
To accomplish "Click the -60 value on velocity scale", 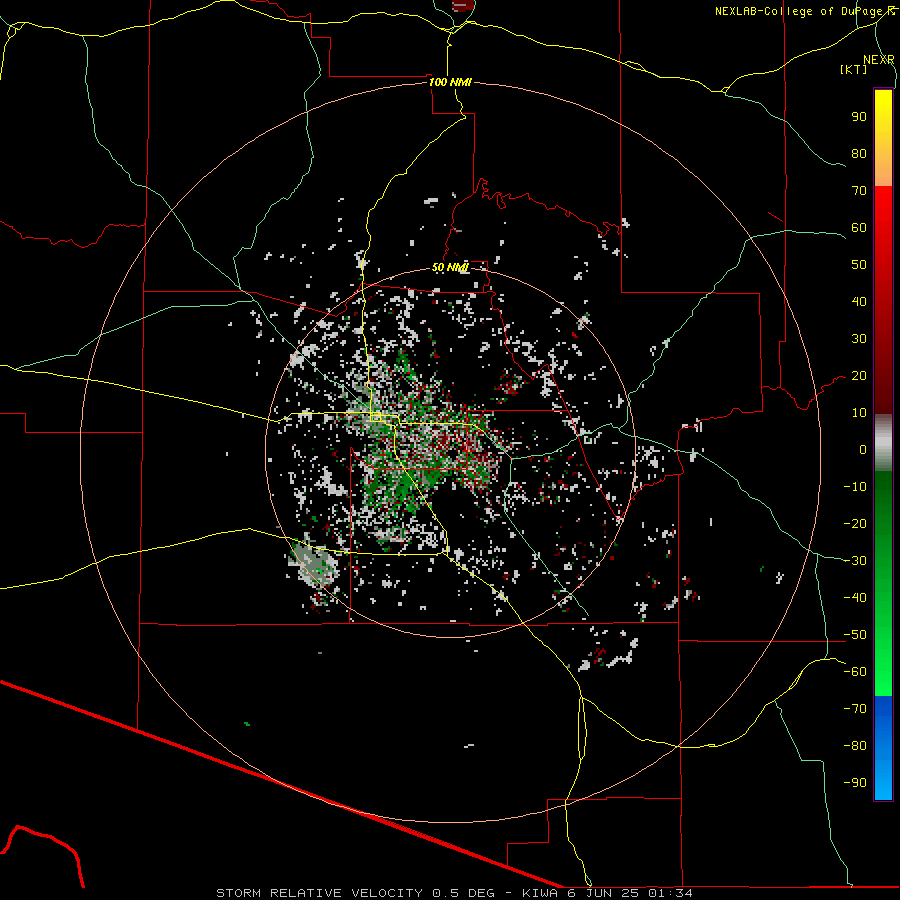I will 855,672.
